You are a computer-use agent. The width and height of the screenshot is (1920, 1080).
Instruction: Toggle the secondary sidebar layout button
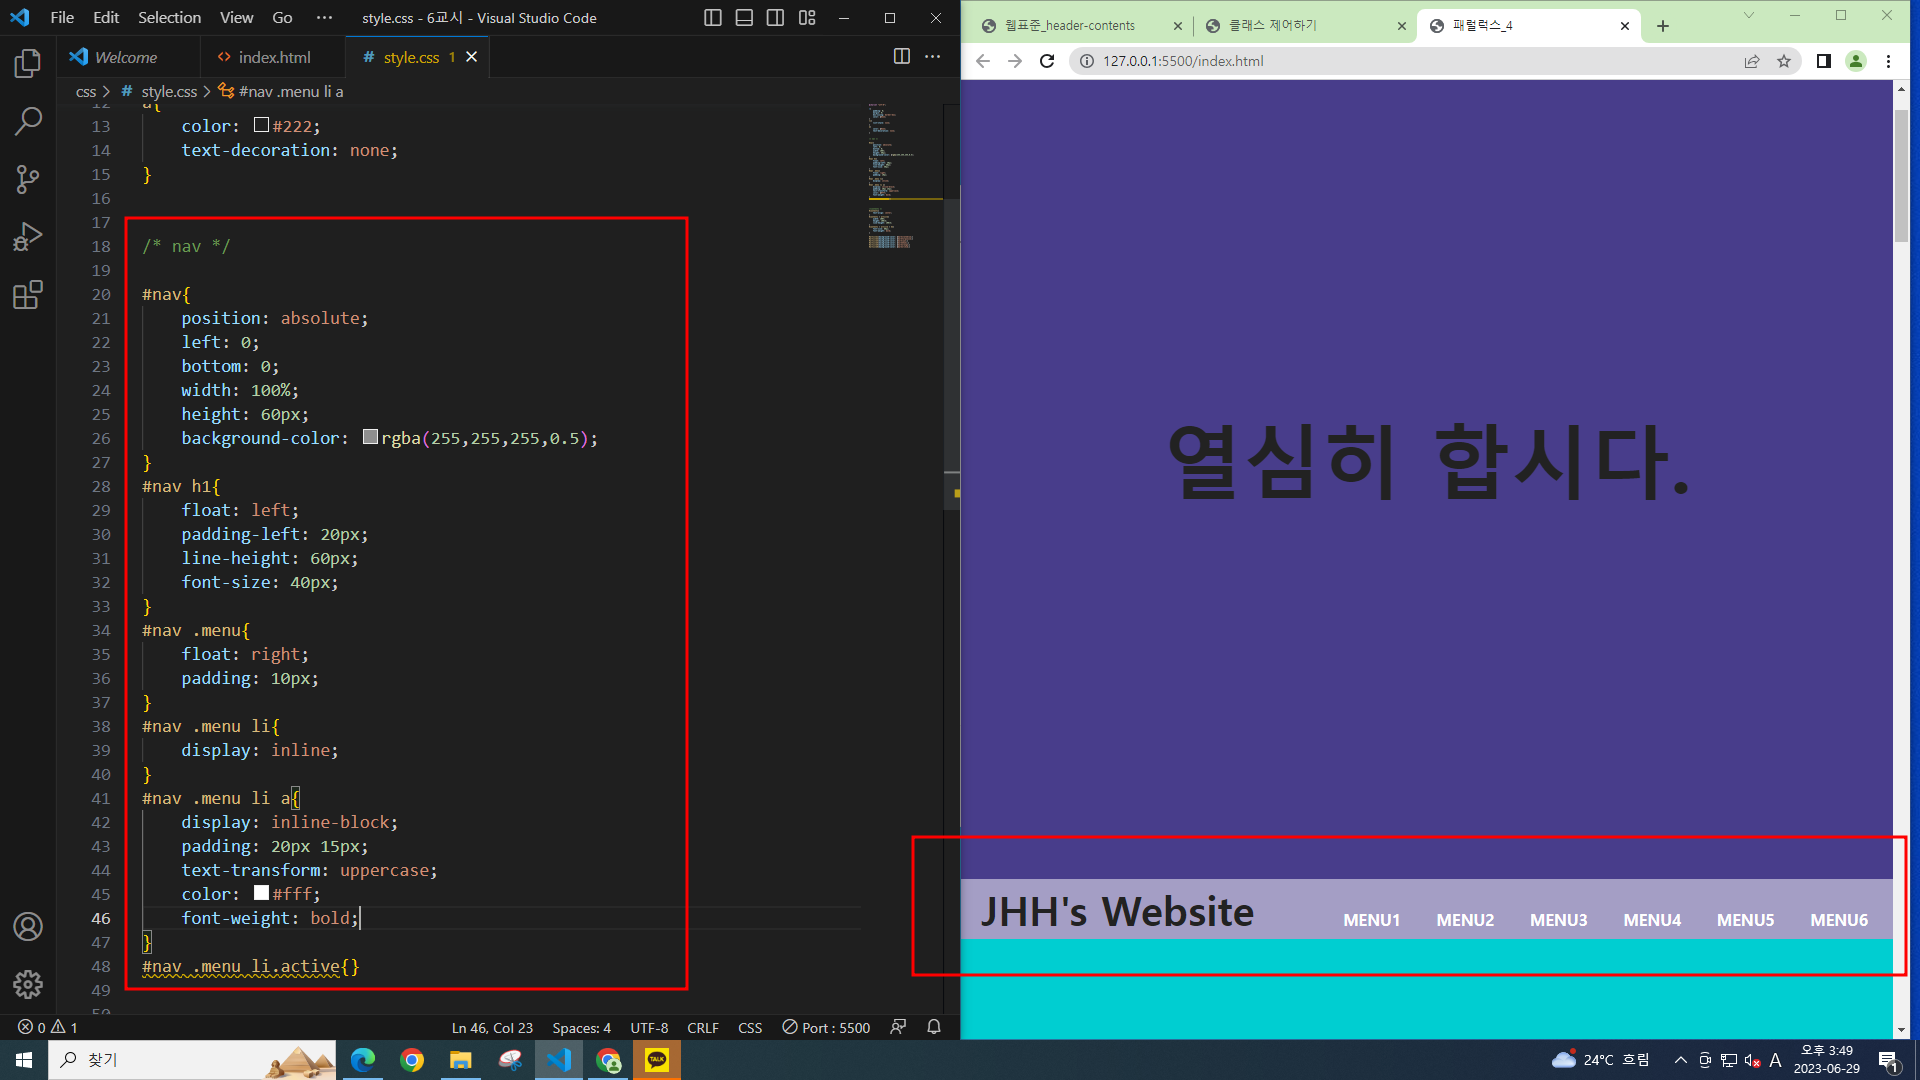pos(775,18)
